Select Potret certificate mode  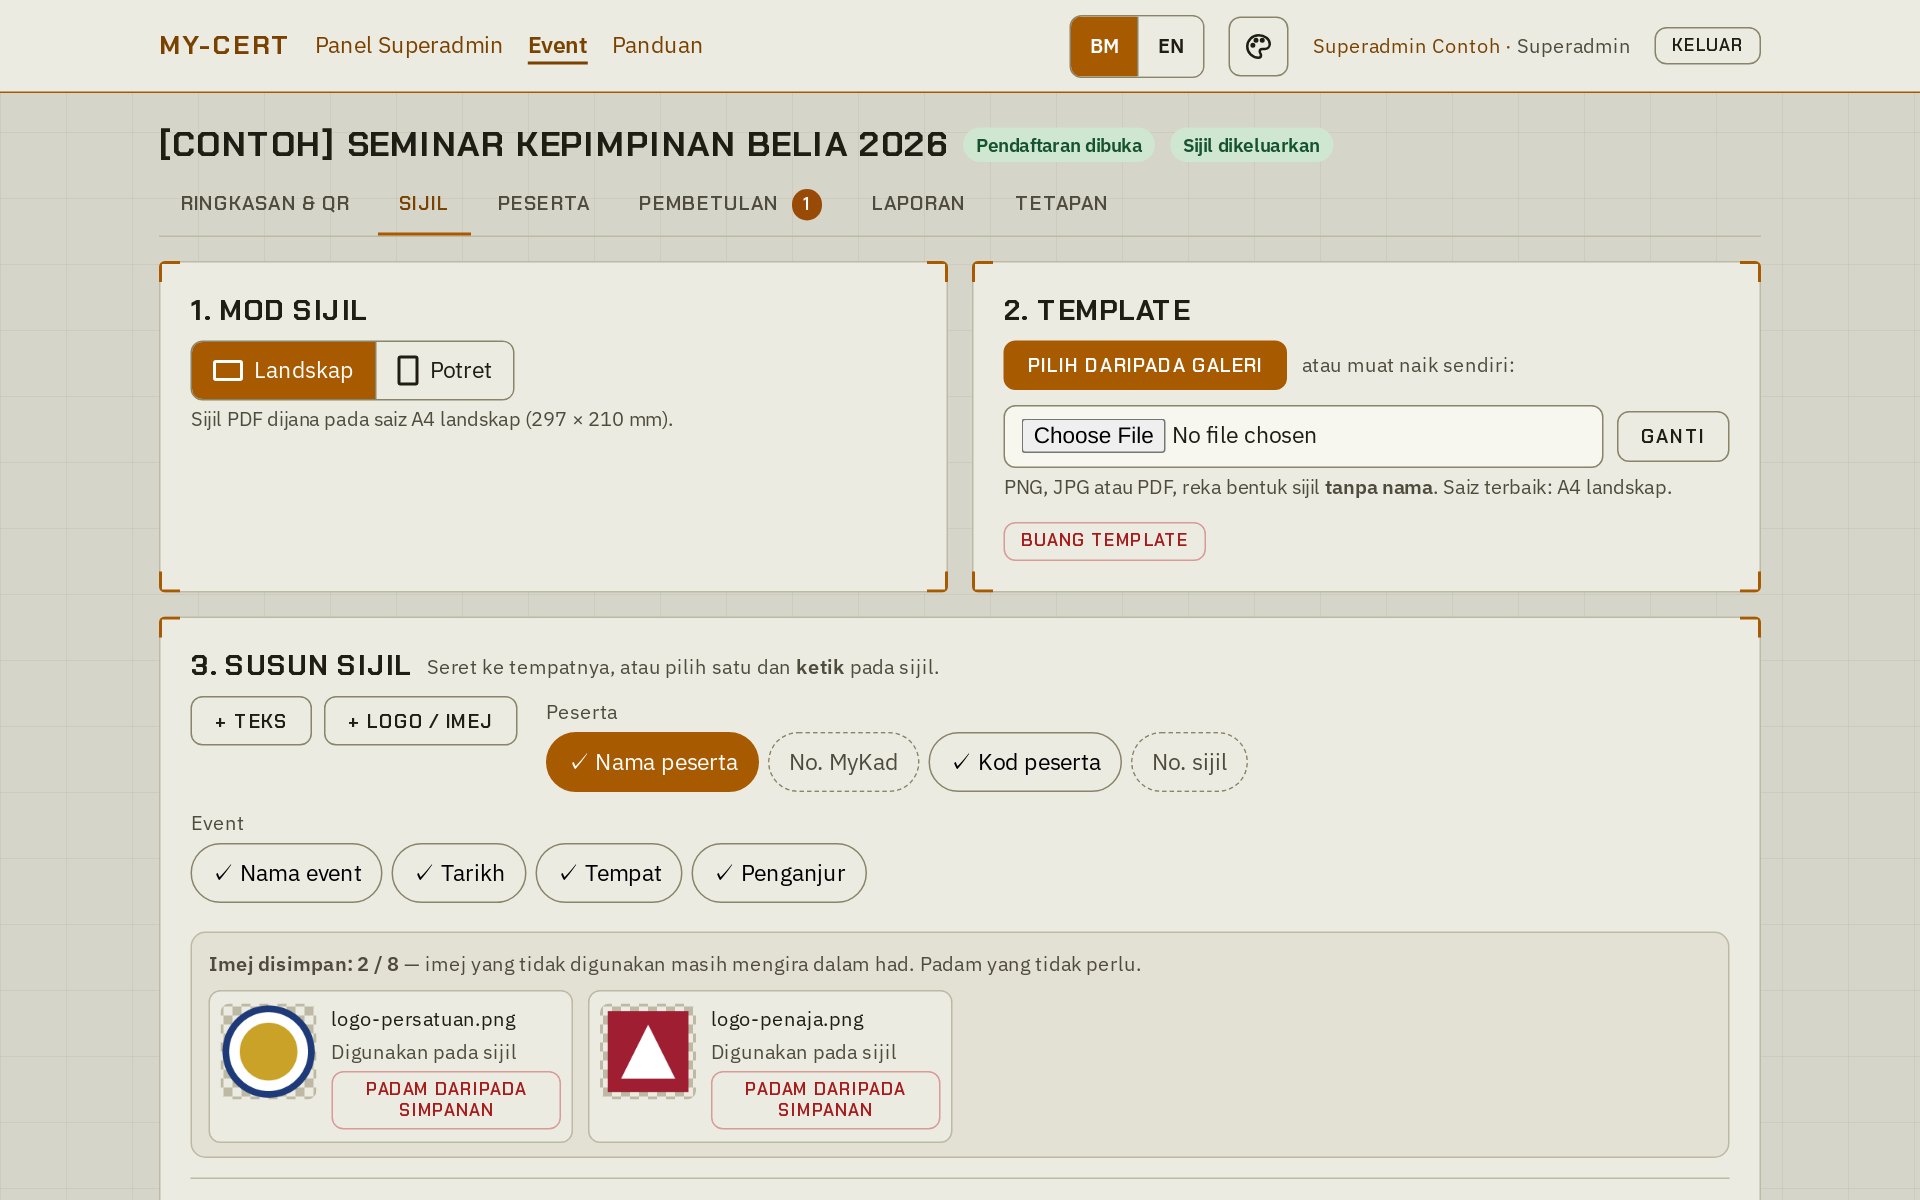pos(445,371)
